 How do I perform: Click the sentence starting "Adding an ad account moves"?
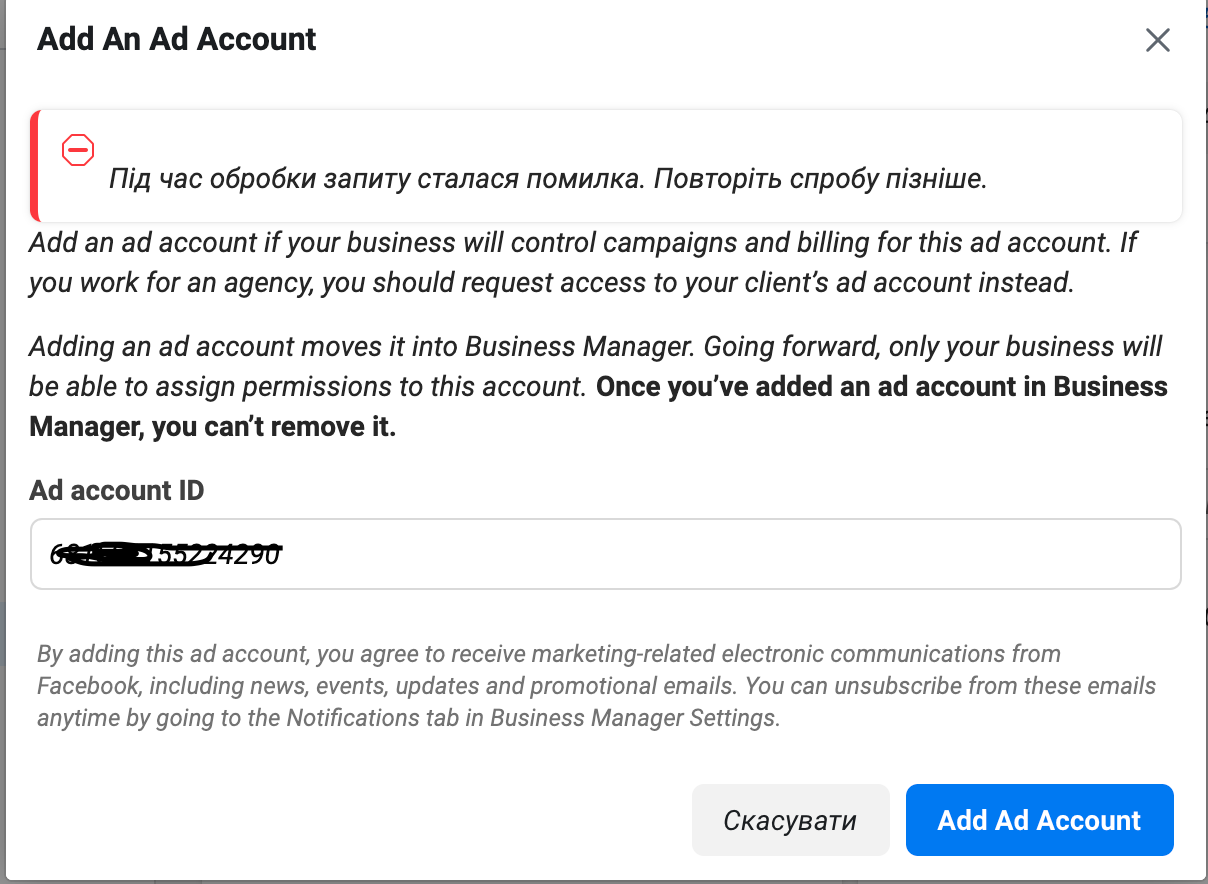tap(360, 347)
